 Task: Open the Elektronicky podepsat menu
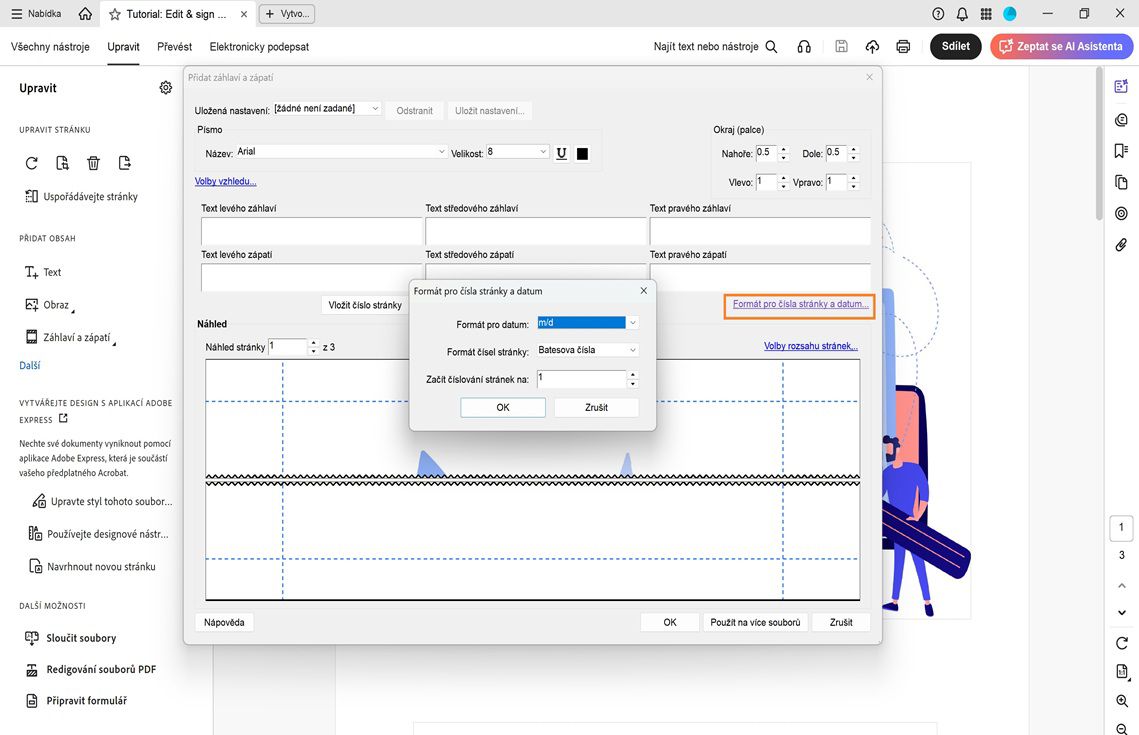(259, 46)
